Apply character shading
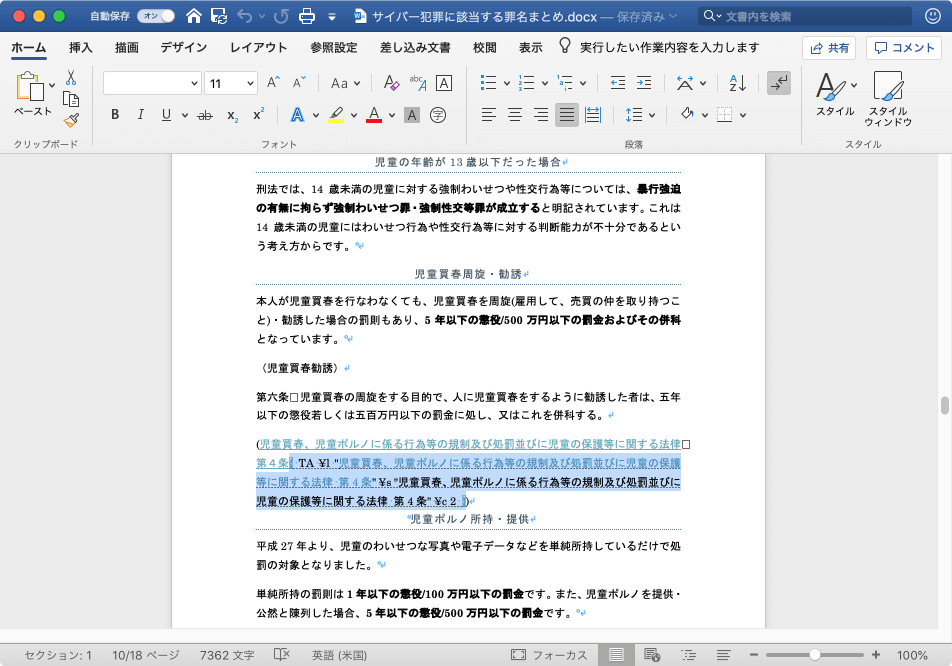 tap(412, 115)
